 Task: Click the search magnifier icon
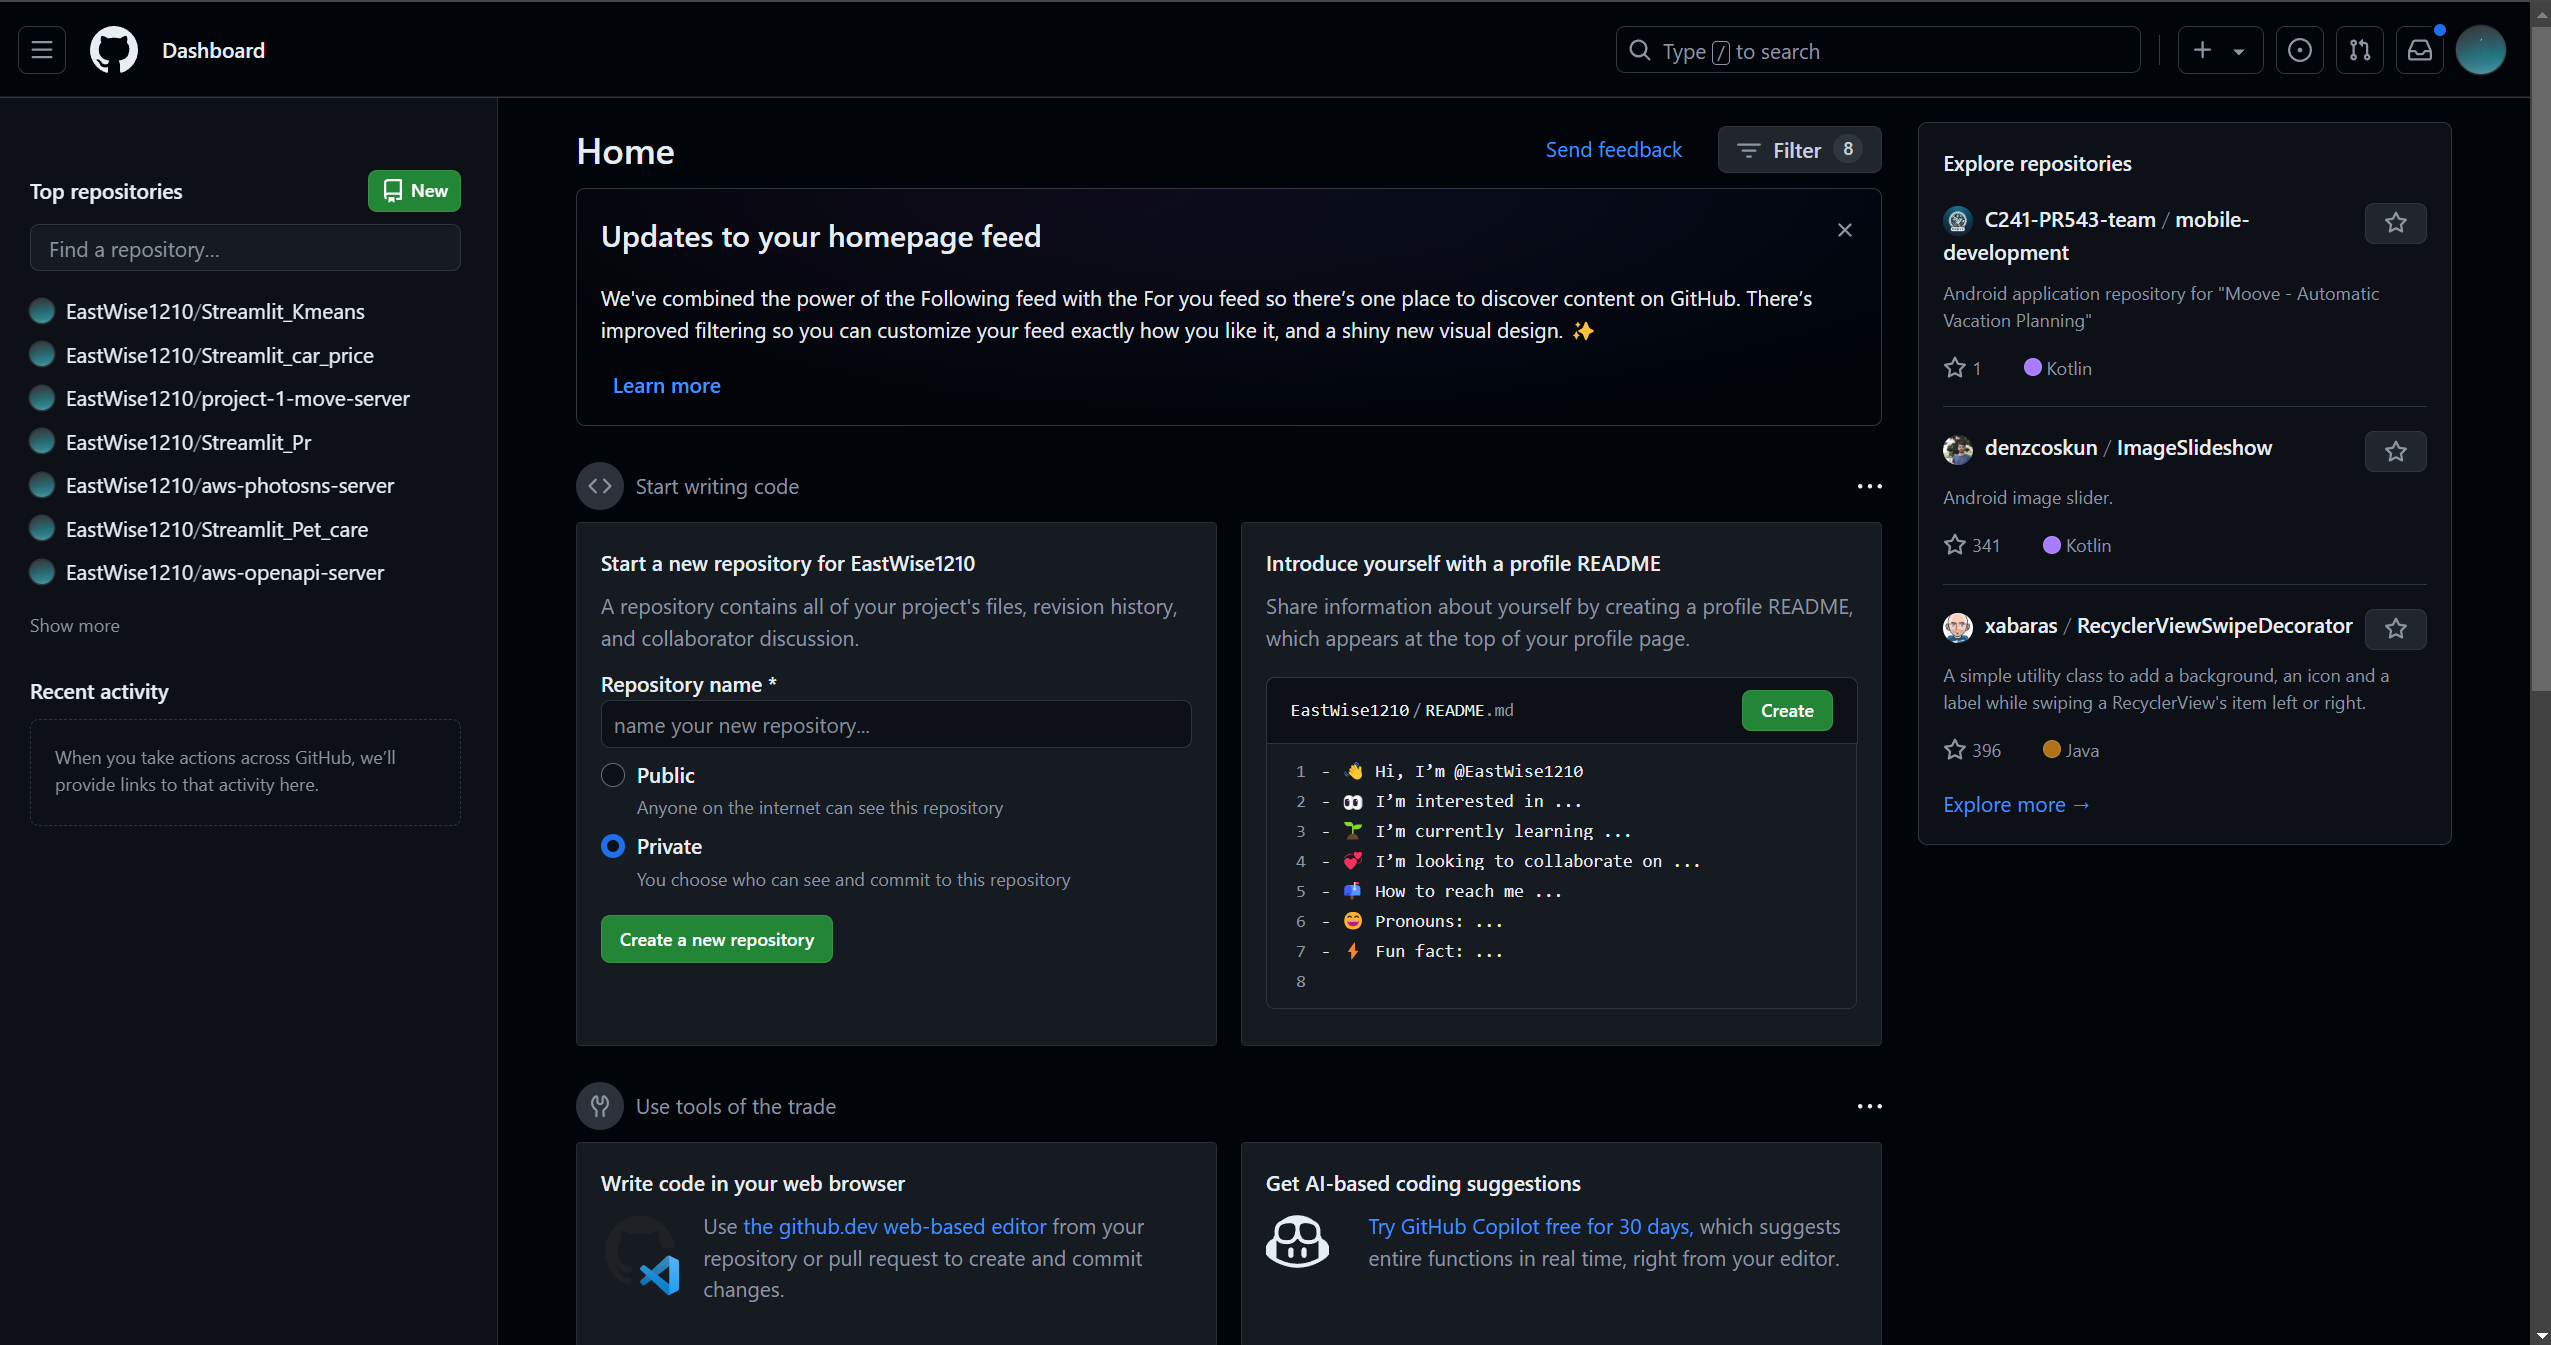tap(1639, 50)
